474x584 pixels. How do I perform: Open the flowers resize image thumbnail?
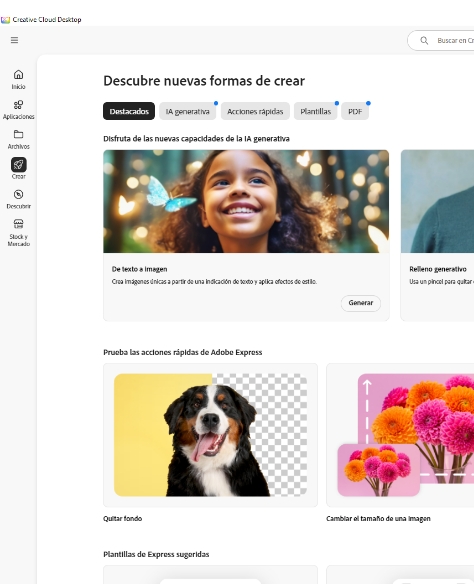click(x=405, y=435)
